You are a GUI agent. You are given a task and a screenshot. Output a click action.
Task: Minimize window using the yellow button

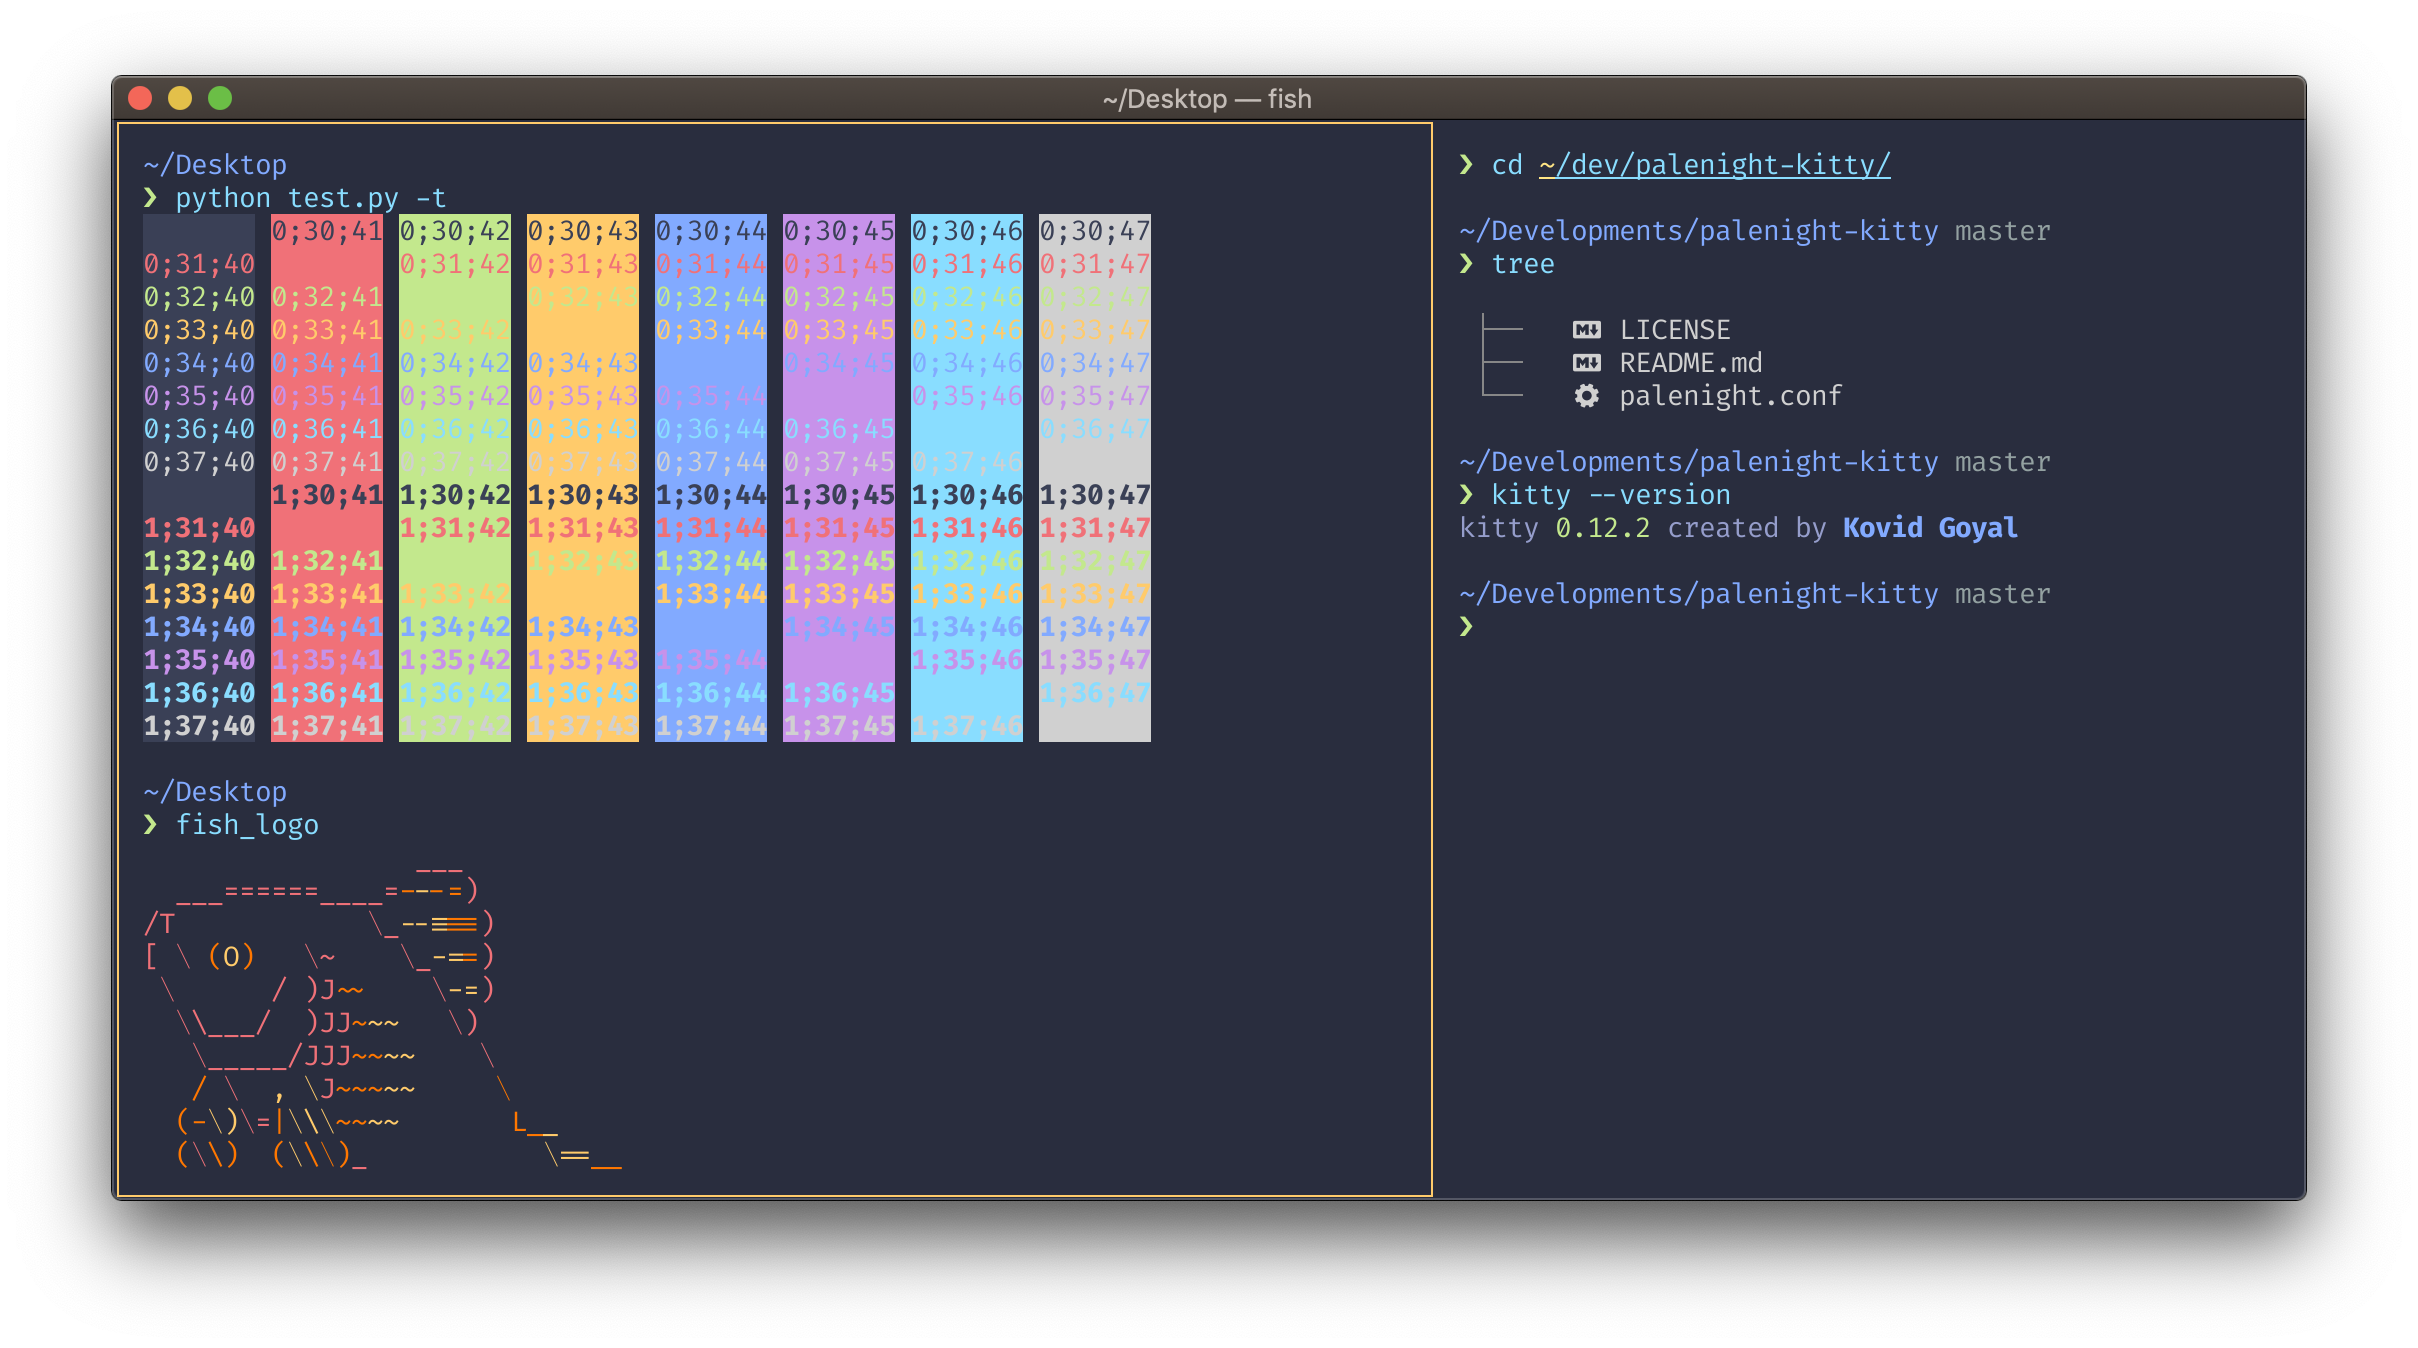[x=180, y=98]
